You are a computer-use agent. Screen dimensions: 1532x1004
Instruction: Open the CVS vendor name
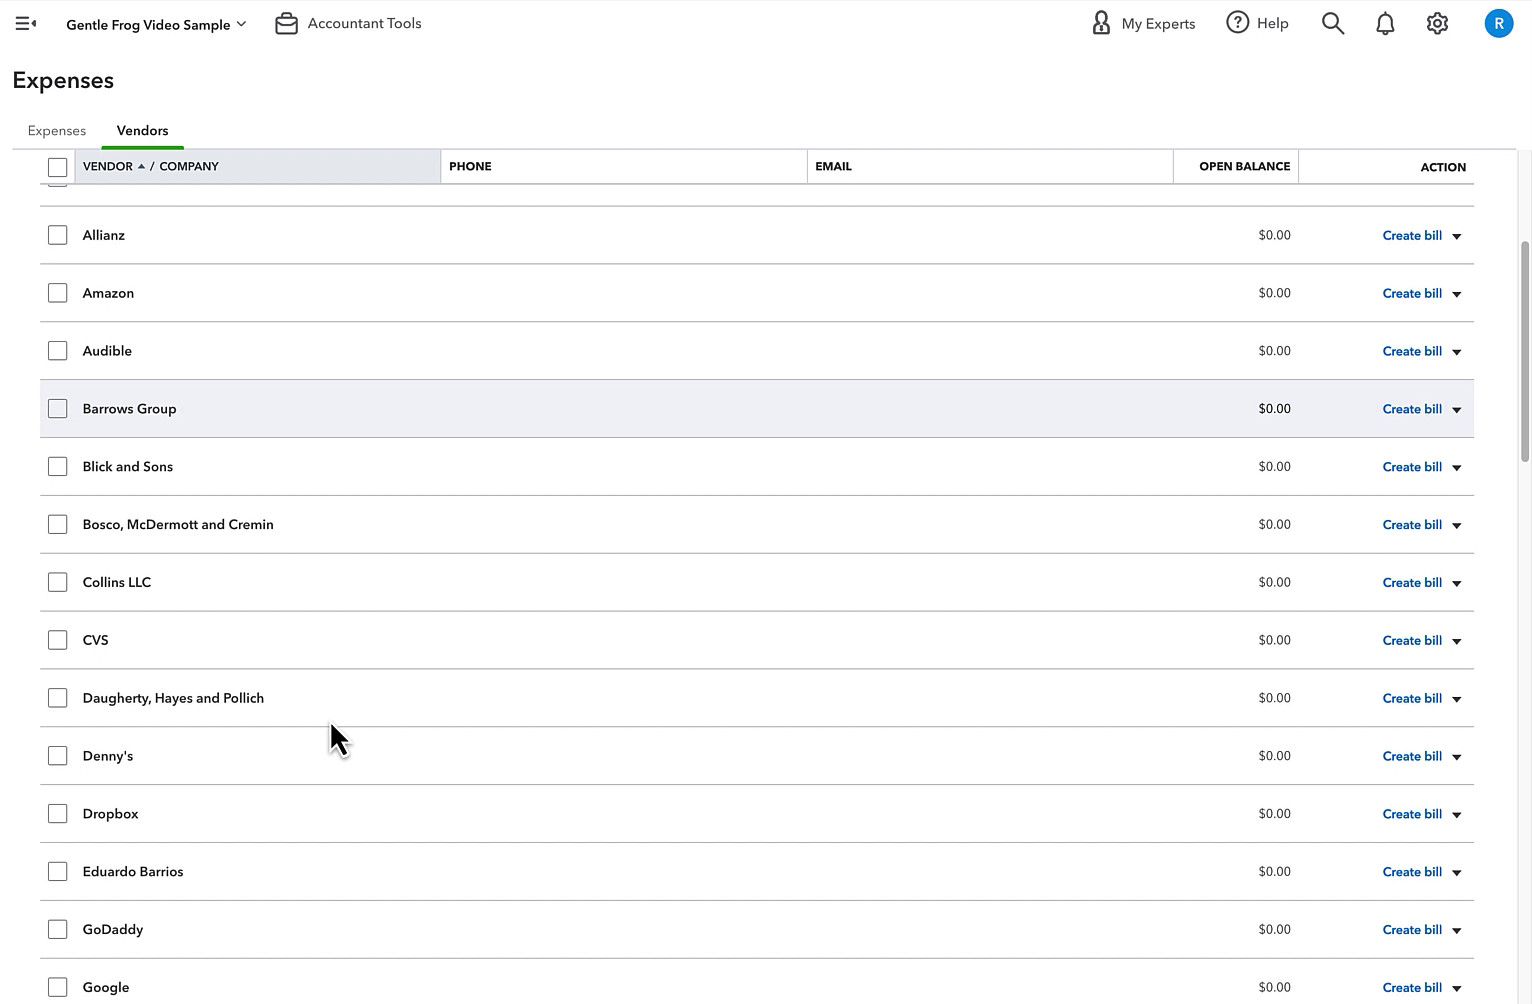(x=95, y=640)
